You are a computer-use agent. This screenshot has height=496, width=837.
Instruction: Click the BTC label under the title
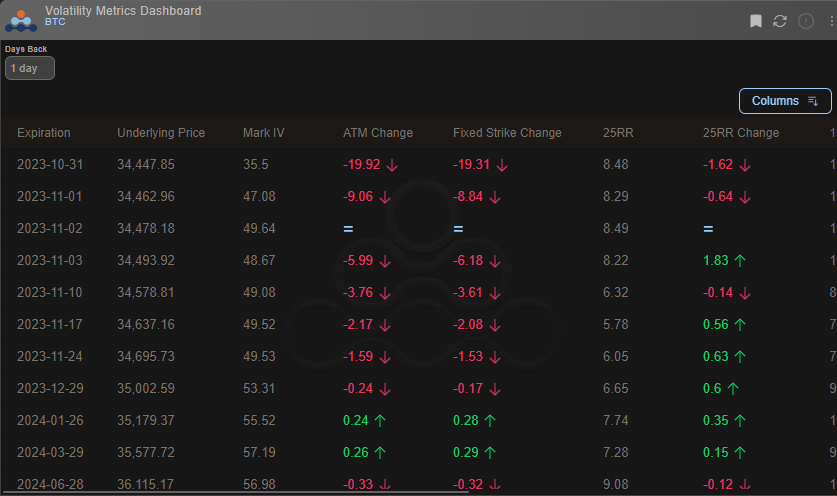(55, 22)
